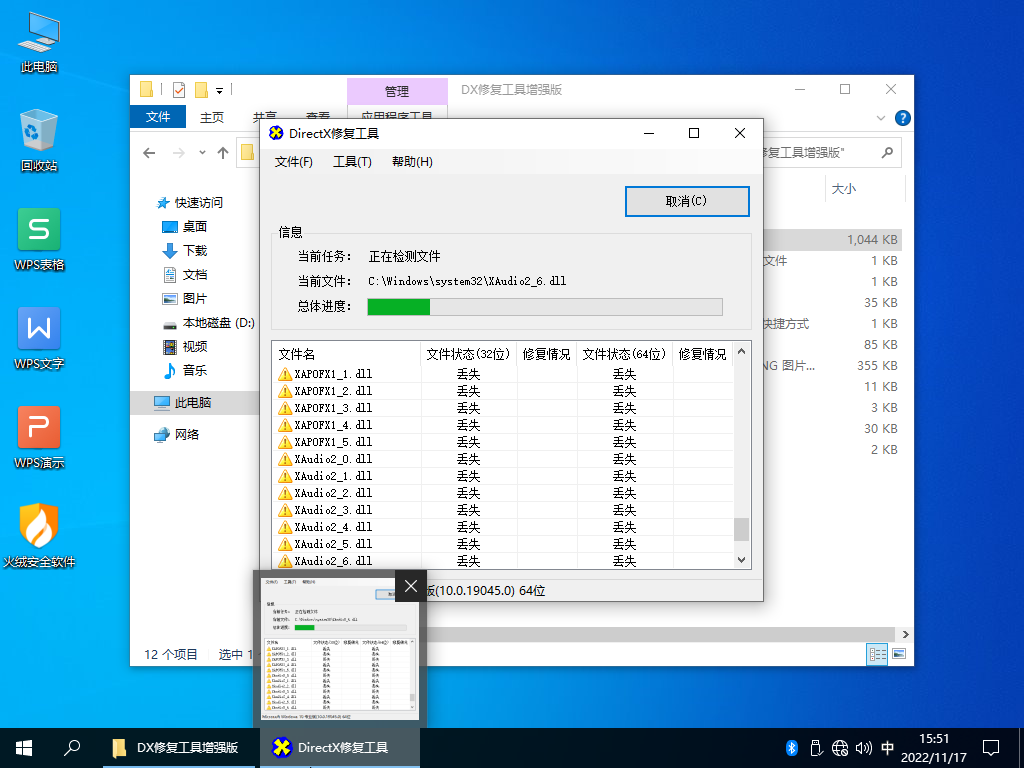Viewport: 1024px width, 768px height.
Task: Open Explorer 文件 ribbon tab
Action: click(x=158, y=117)
